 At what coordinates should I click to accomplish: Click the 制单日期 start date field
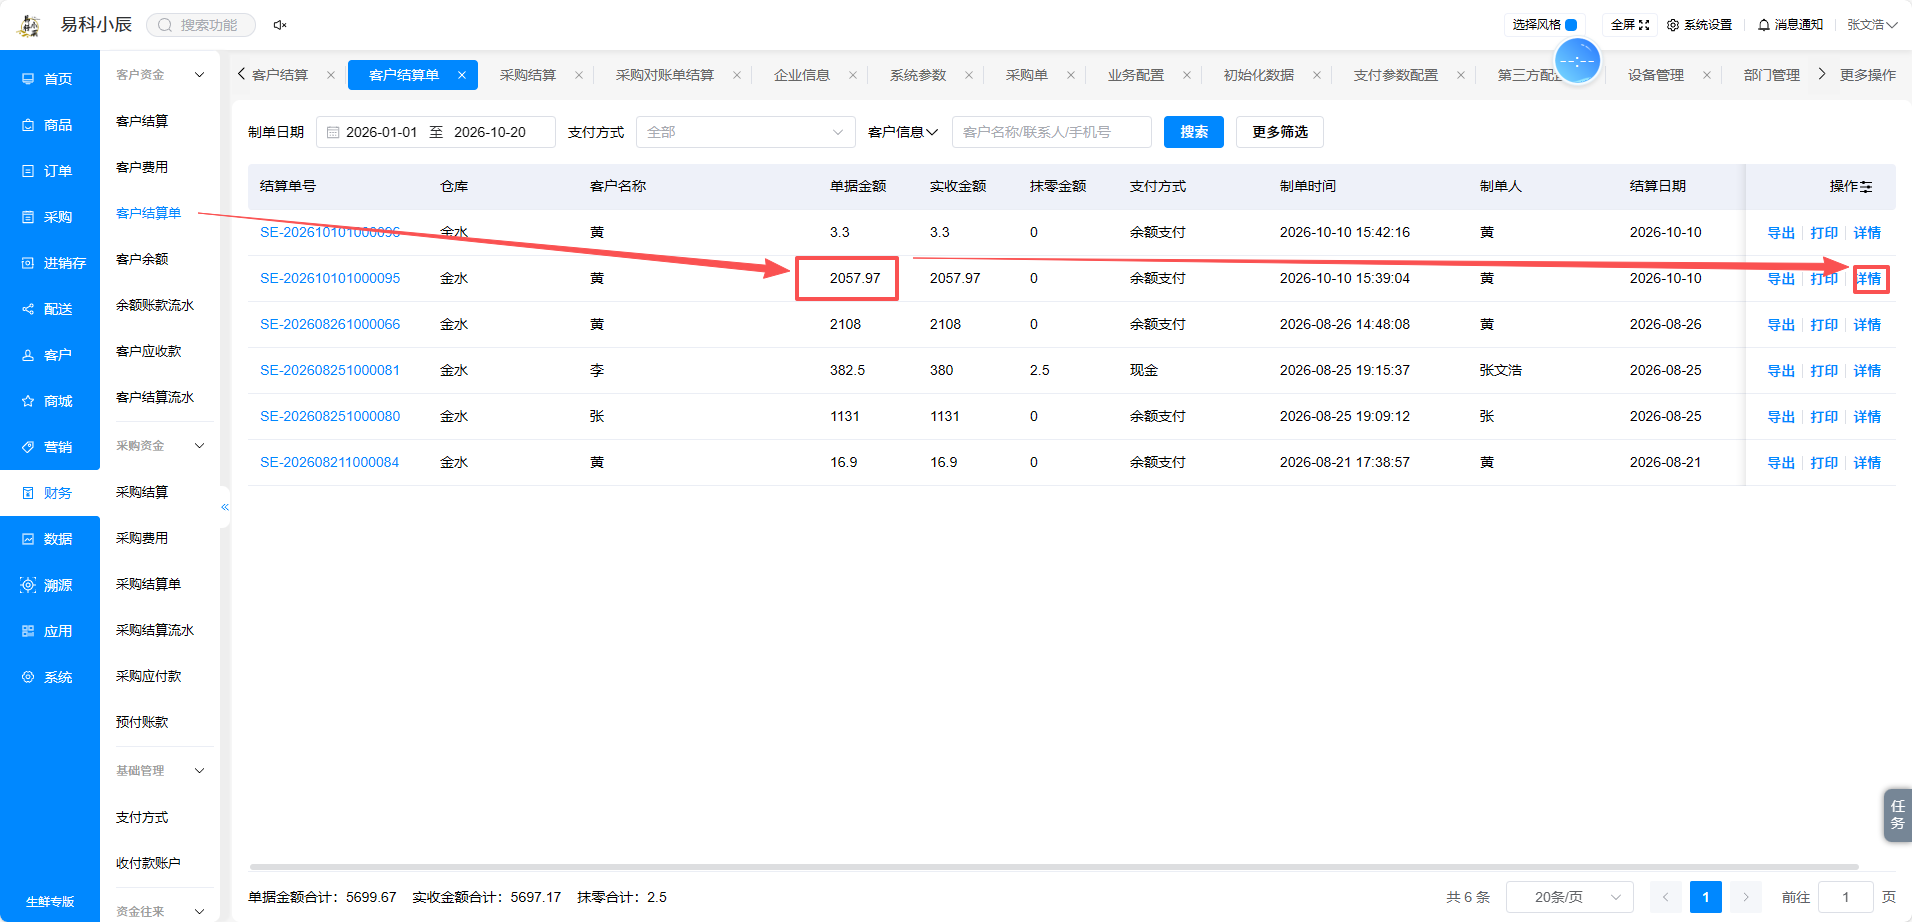(381, 132)
